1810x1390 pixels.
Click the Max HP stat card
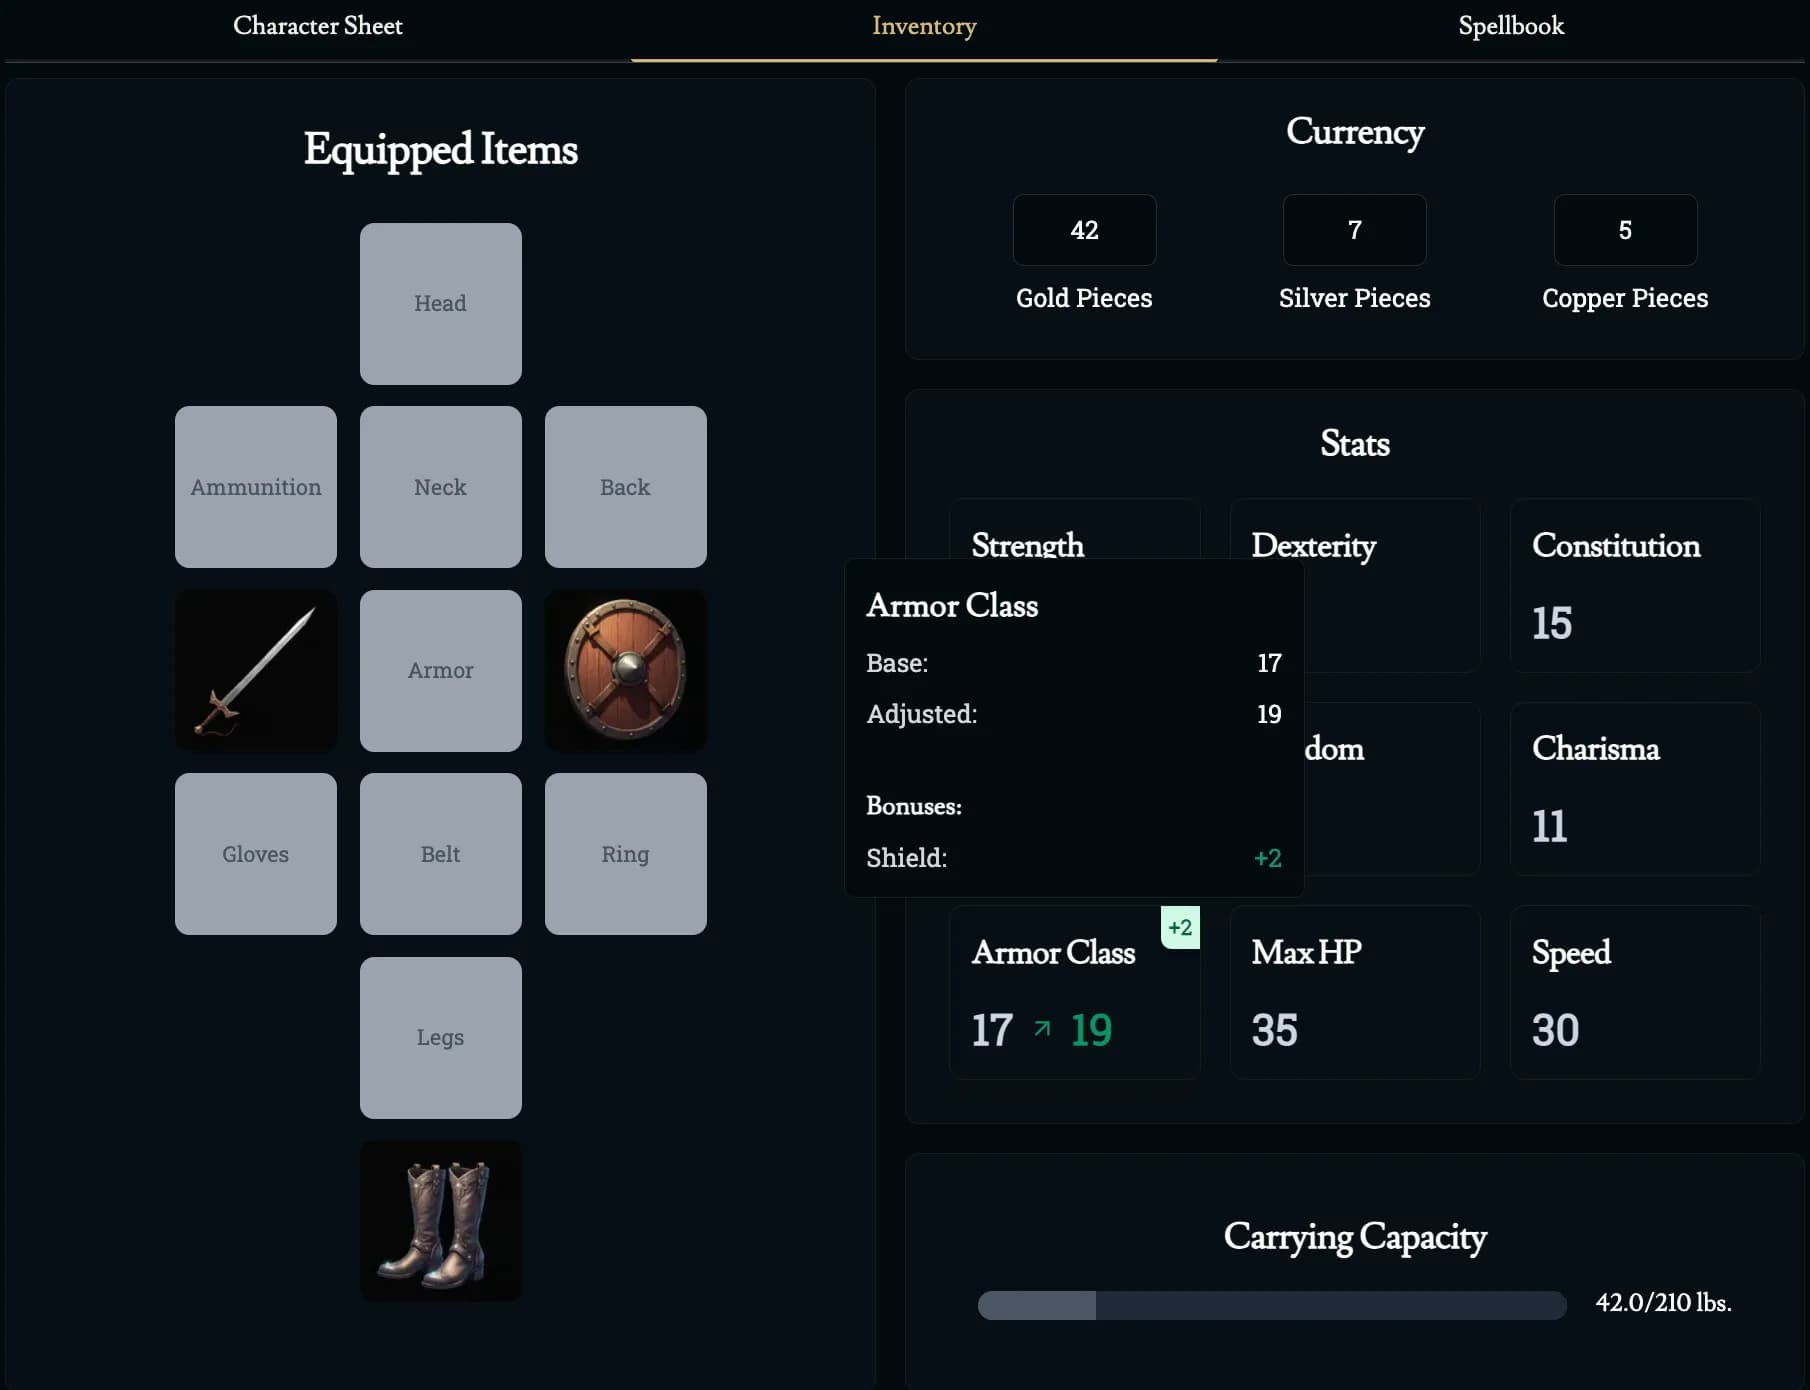(1355, 992)
